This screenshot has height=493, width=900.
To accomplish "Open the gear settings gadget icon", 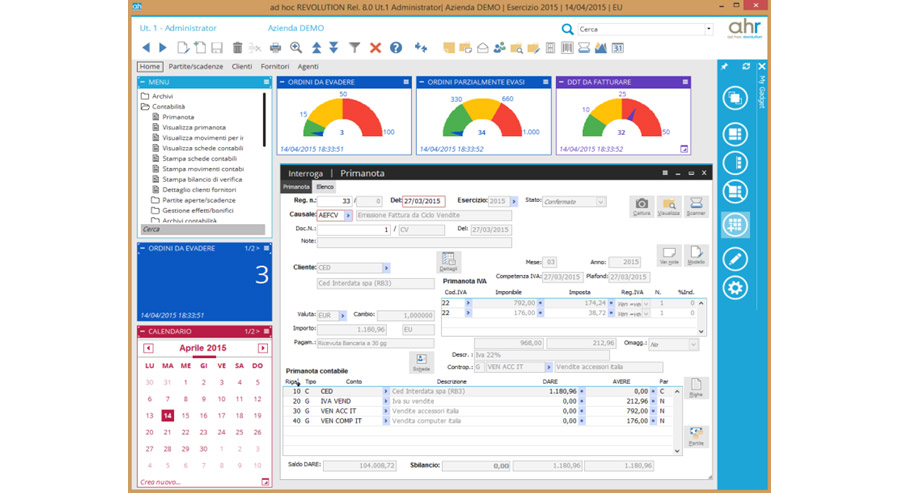I will point(735,288).
